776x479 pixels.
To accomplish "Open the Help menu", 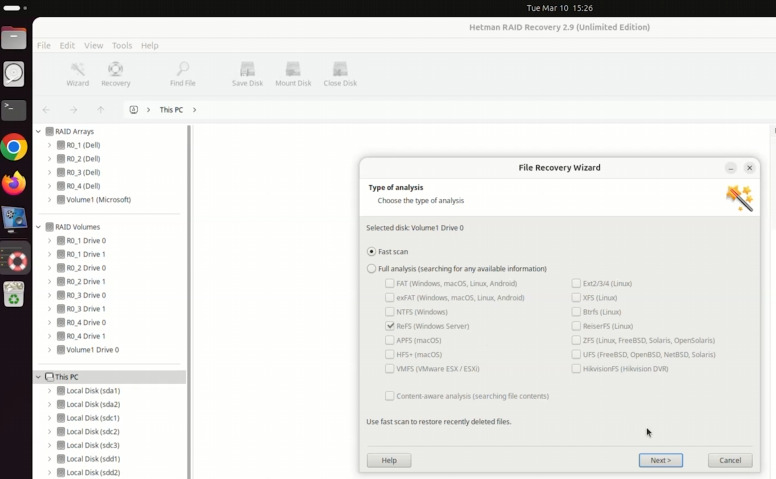I will pyautogui.click(x=149, y=46).
